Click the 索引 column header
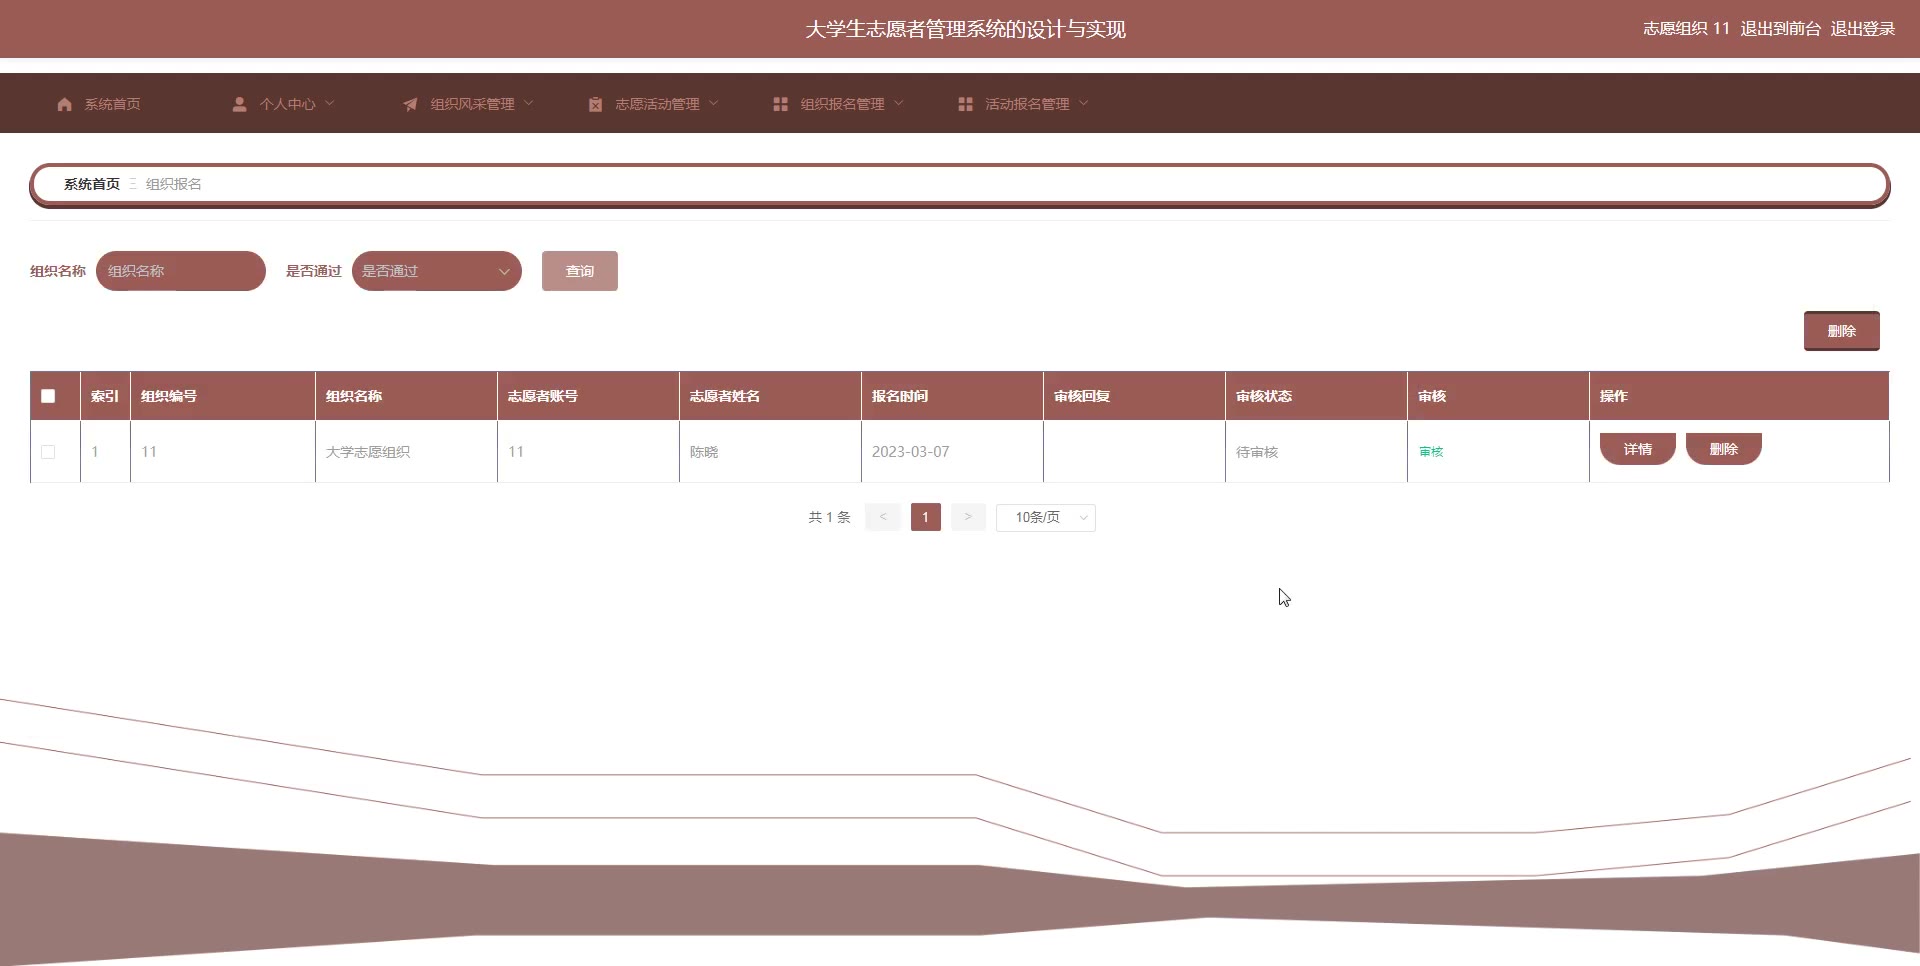The image size is (1920, 966). point(105,396)
